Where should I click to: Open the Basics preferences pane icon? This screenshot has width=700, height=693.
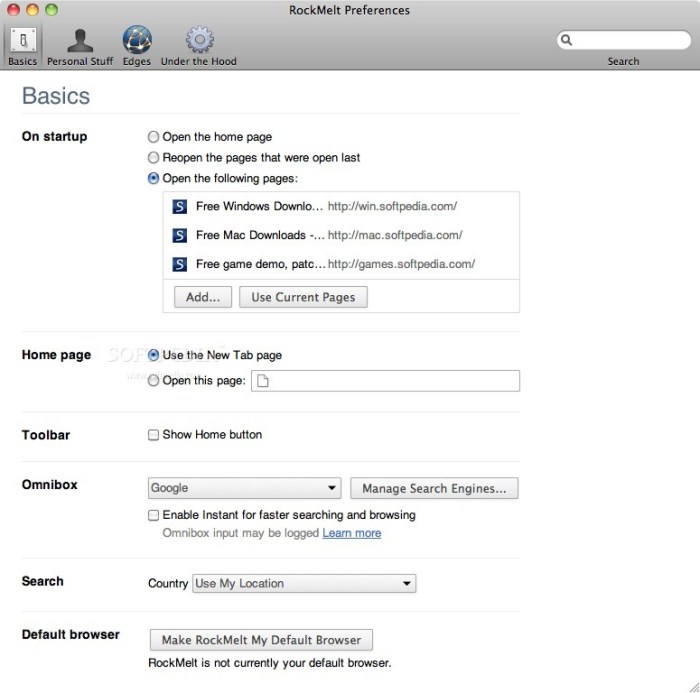coord(22,41)
